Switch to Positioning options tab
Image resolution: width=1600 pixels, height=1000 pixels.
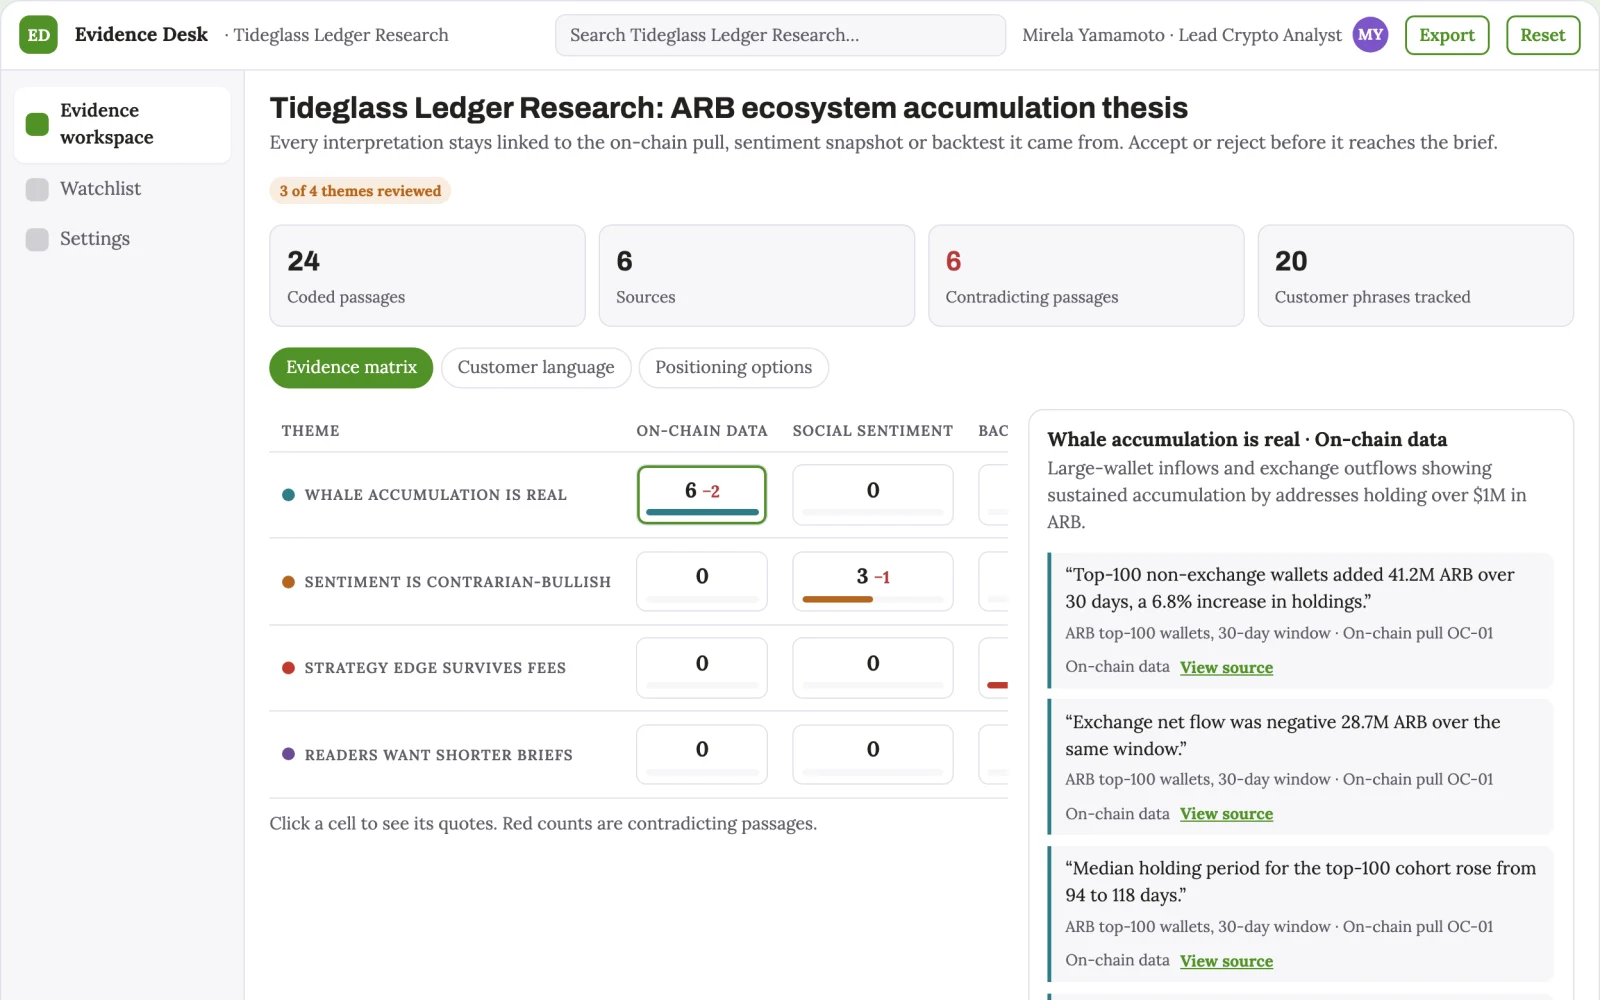(x=734, y=368)
